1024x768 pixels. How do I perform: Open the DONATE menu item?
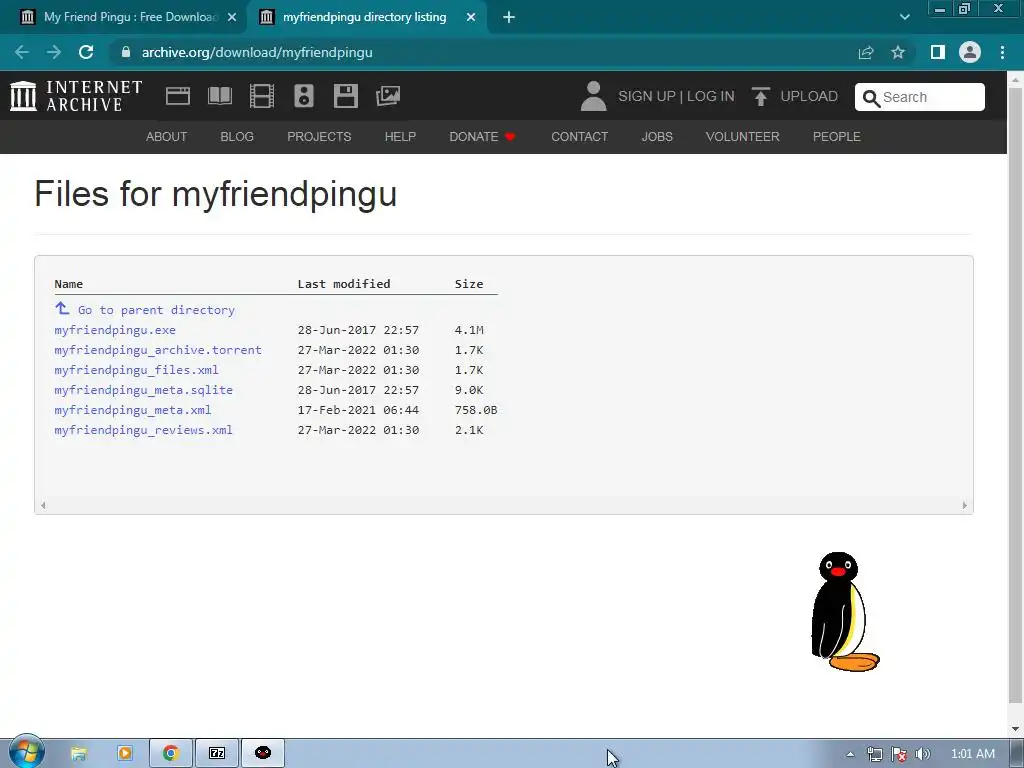coord(483,136)
